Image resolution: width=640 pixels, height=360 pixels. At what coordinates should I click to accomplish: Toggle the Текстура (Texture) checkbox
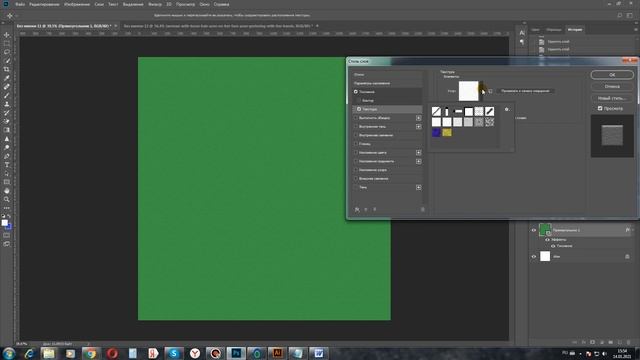(359, 109)
